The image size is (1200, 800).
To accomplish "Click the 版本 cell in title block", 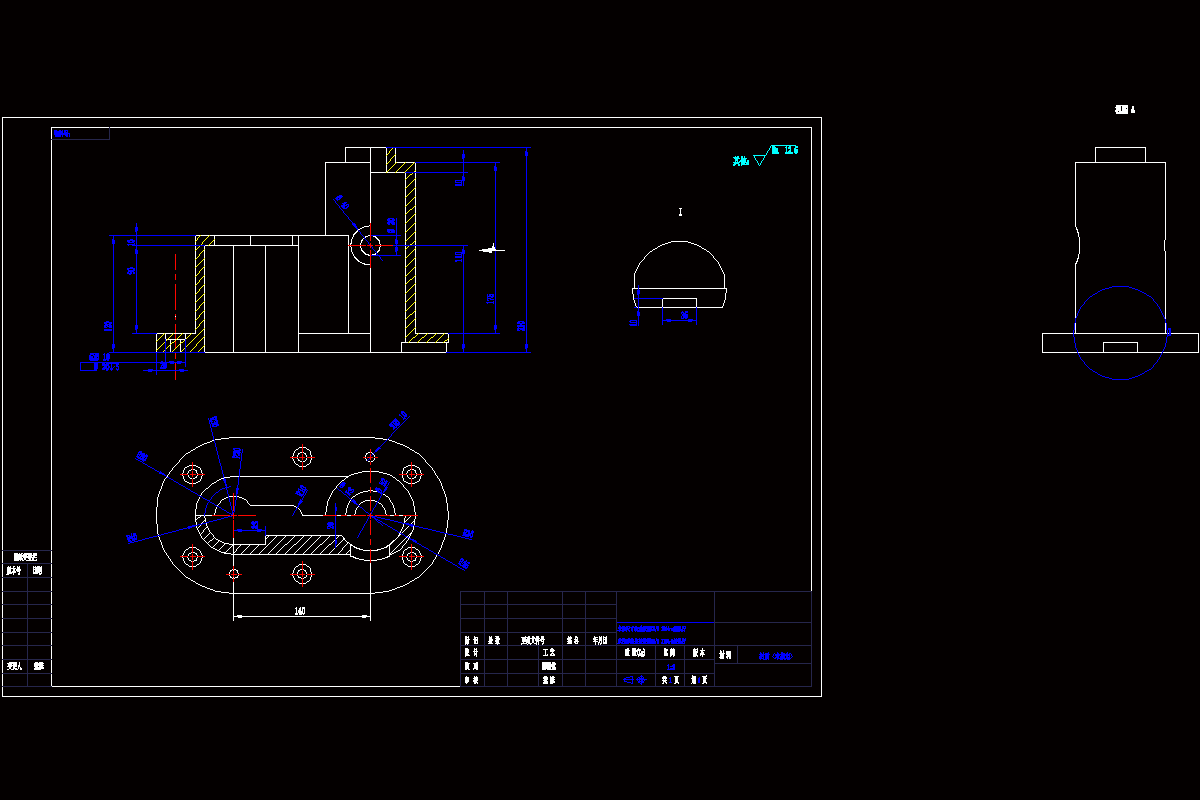I will [x=699, y=652].
